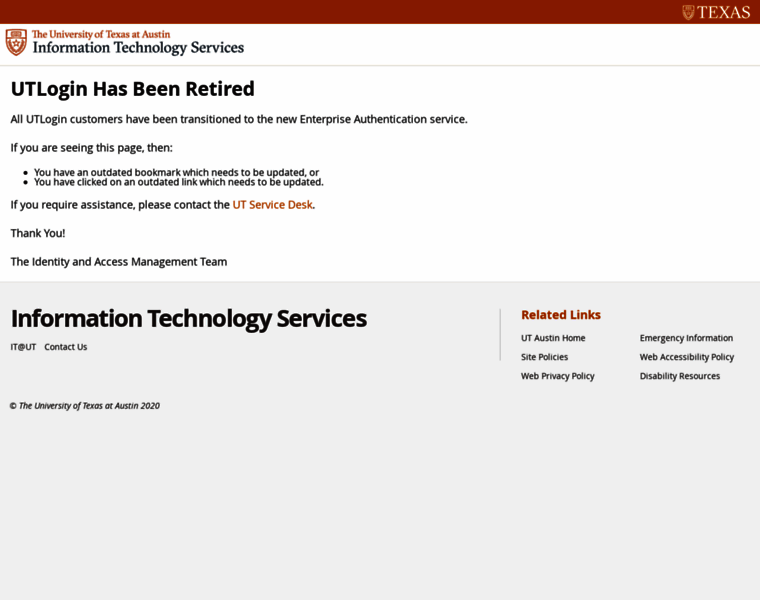Click the IT@UT footer link
This screenshot has height=600, width=760.
point(23,347)
